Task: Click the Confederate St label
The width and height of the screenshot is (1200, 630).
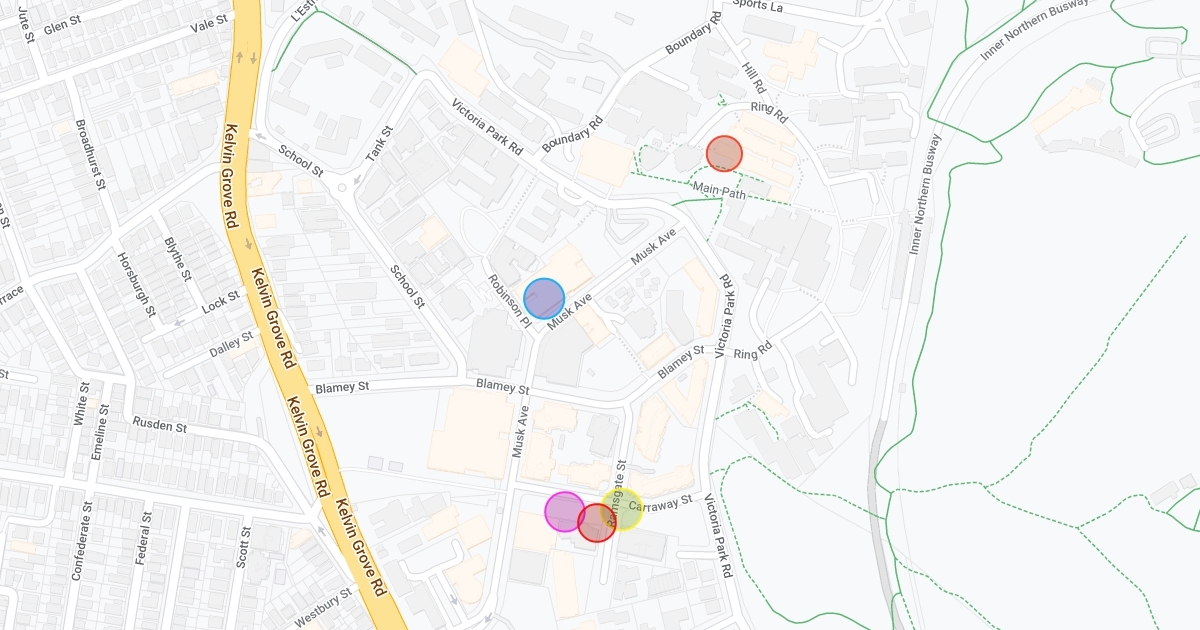Action: tap(75, 548)
